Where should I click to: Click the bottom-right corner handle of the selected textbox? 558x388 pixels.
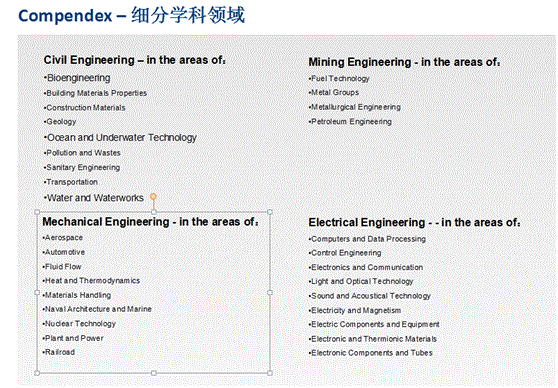pos(270,373)
